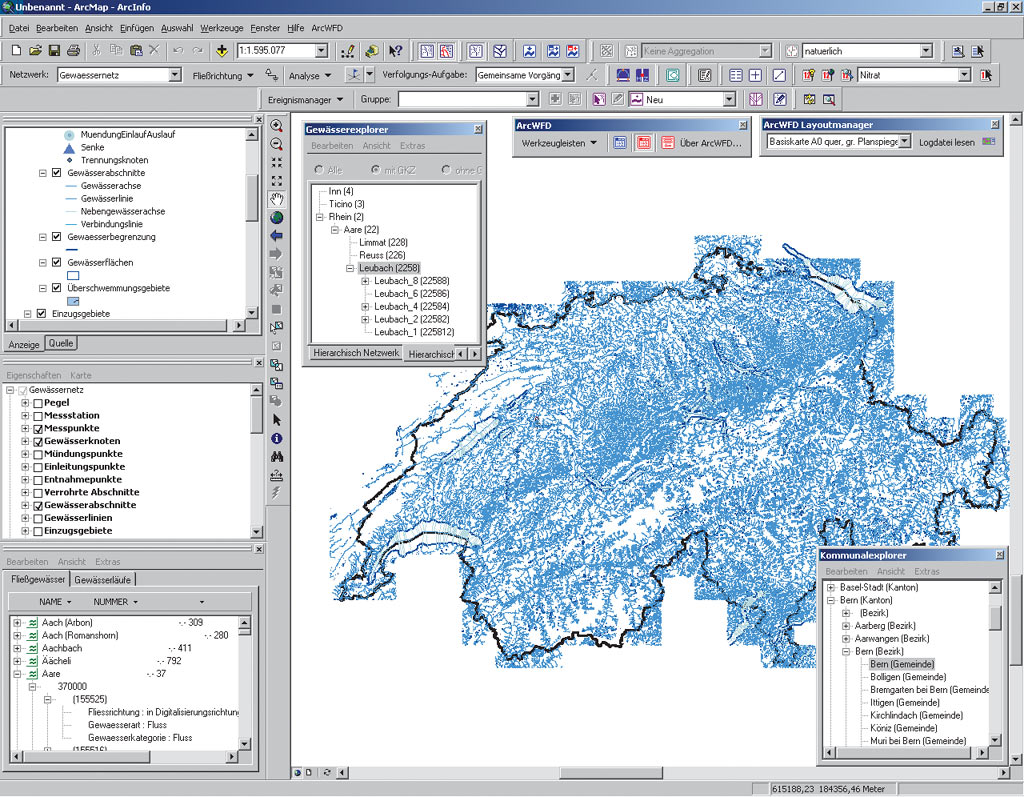Image resolution: width=1024 pixels, height=797 pixels.
Task: Select the Zoom In tool
Action: (277, 125)
